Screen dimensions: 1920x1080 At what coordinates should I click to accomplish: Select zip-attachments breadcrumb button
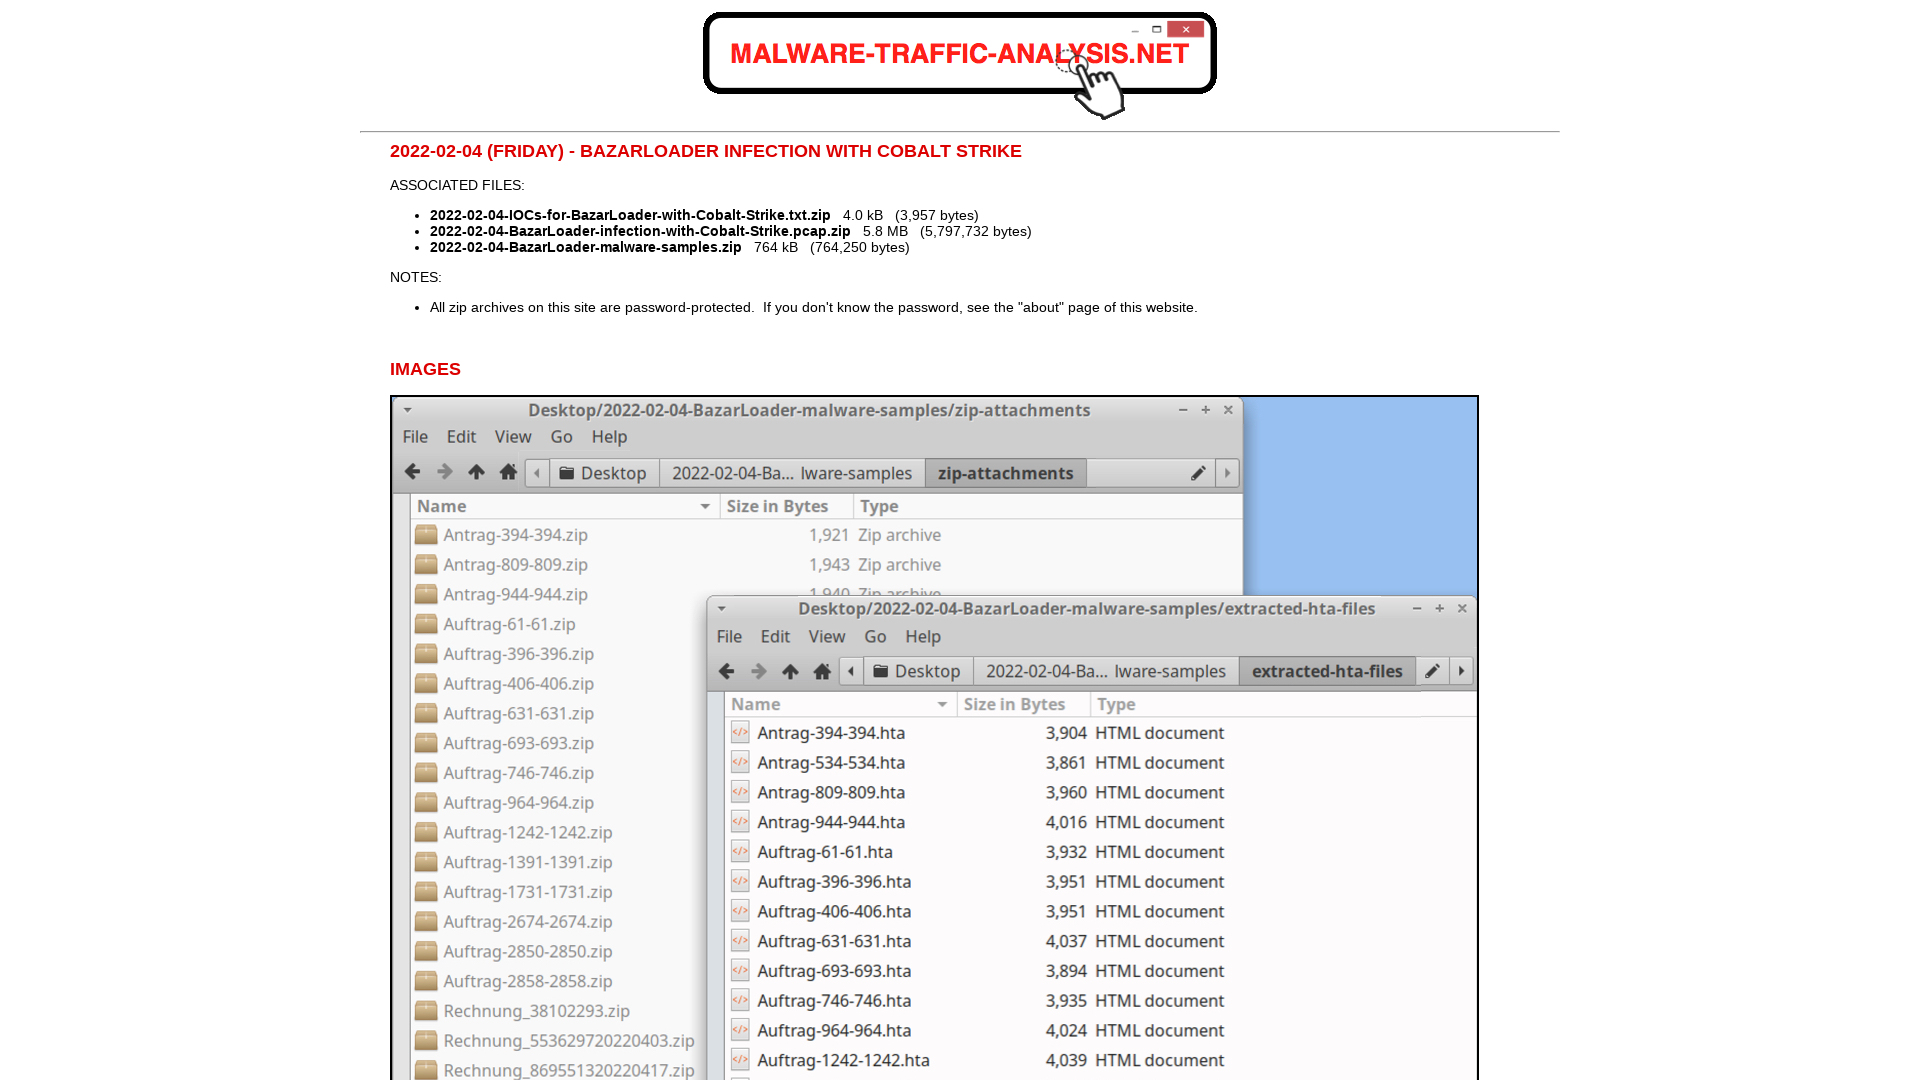pyautogui.click(x=1006, y=473)
